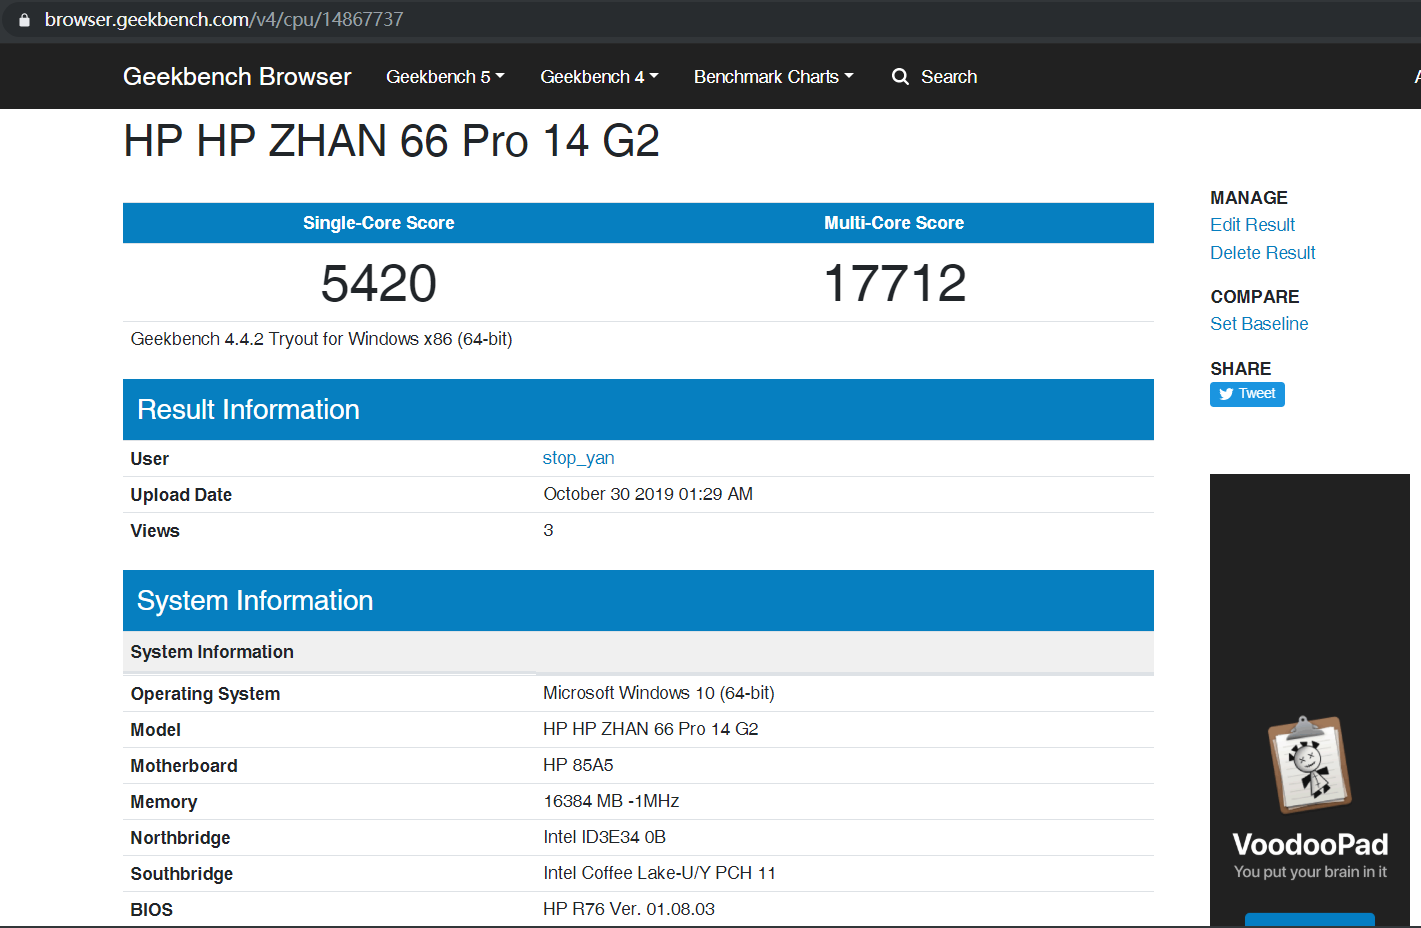Click the COMPARE sidebar heading

tap(1255, 297)
